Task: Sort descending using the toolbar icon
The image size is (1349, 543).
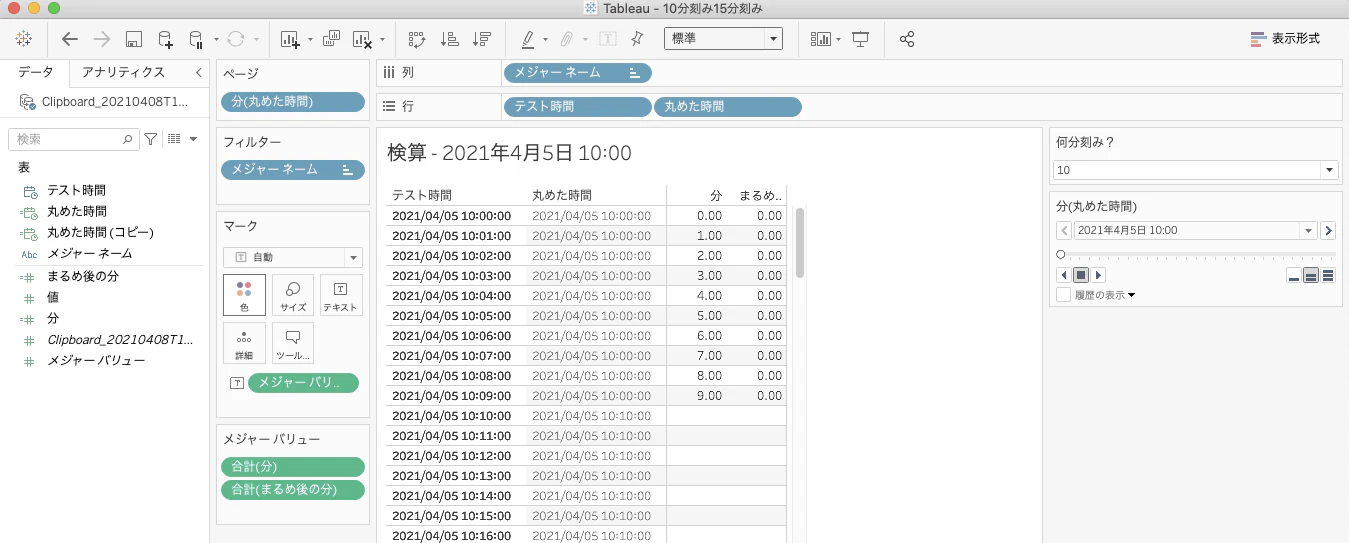Action: [482, 39]
